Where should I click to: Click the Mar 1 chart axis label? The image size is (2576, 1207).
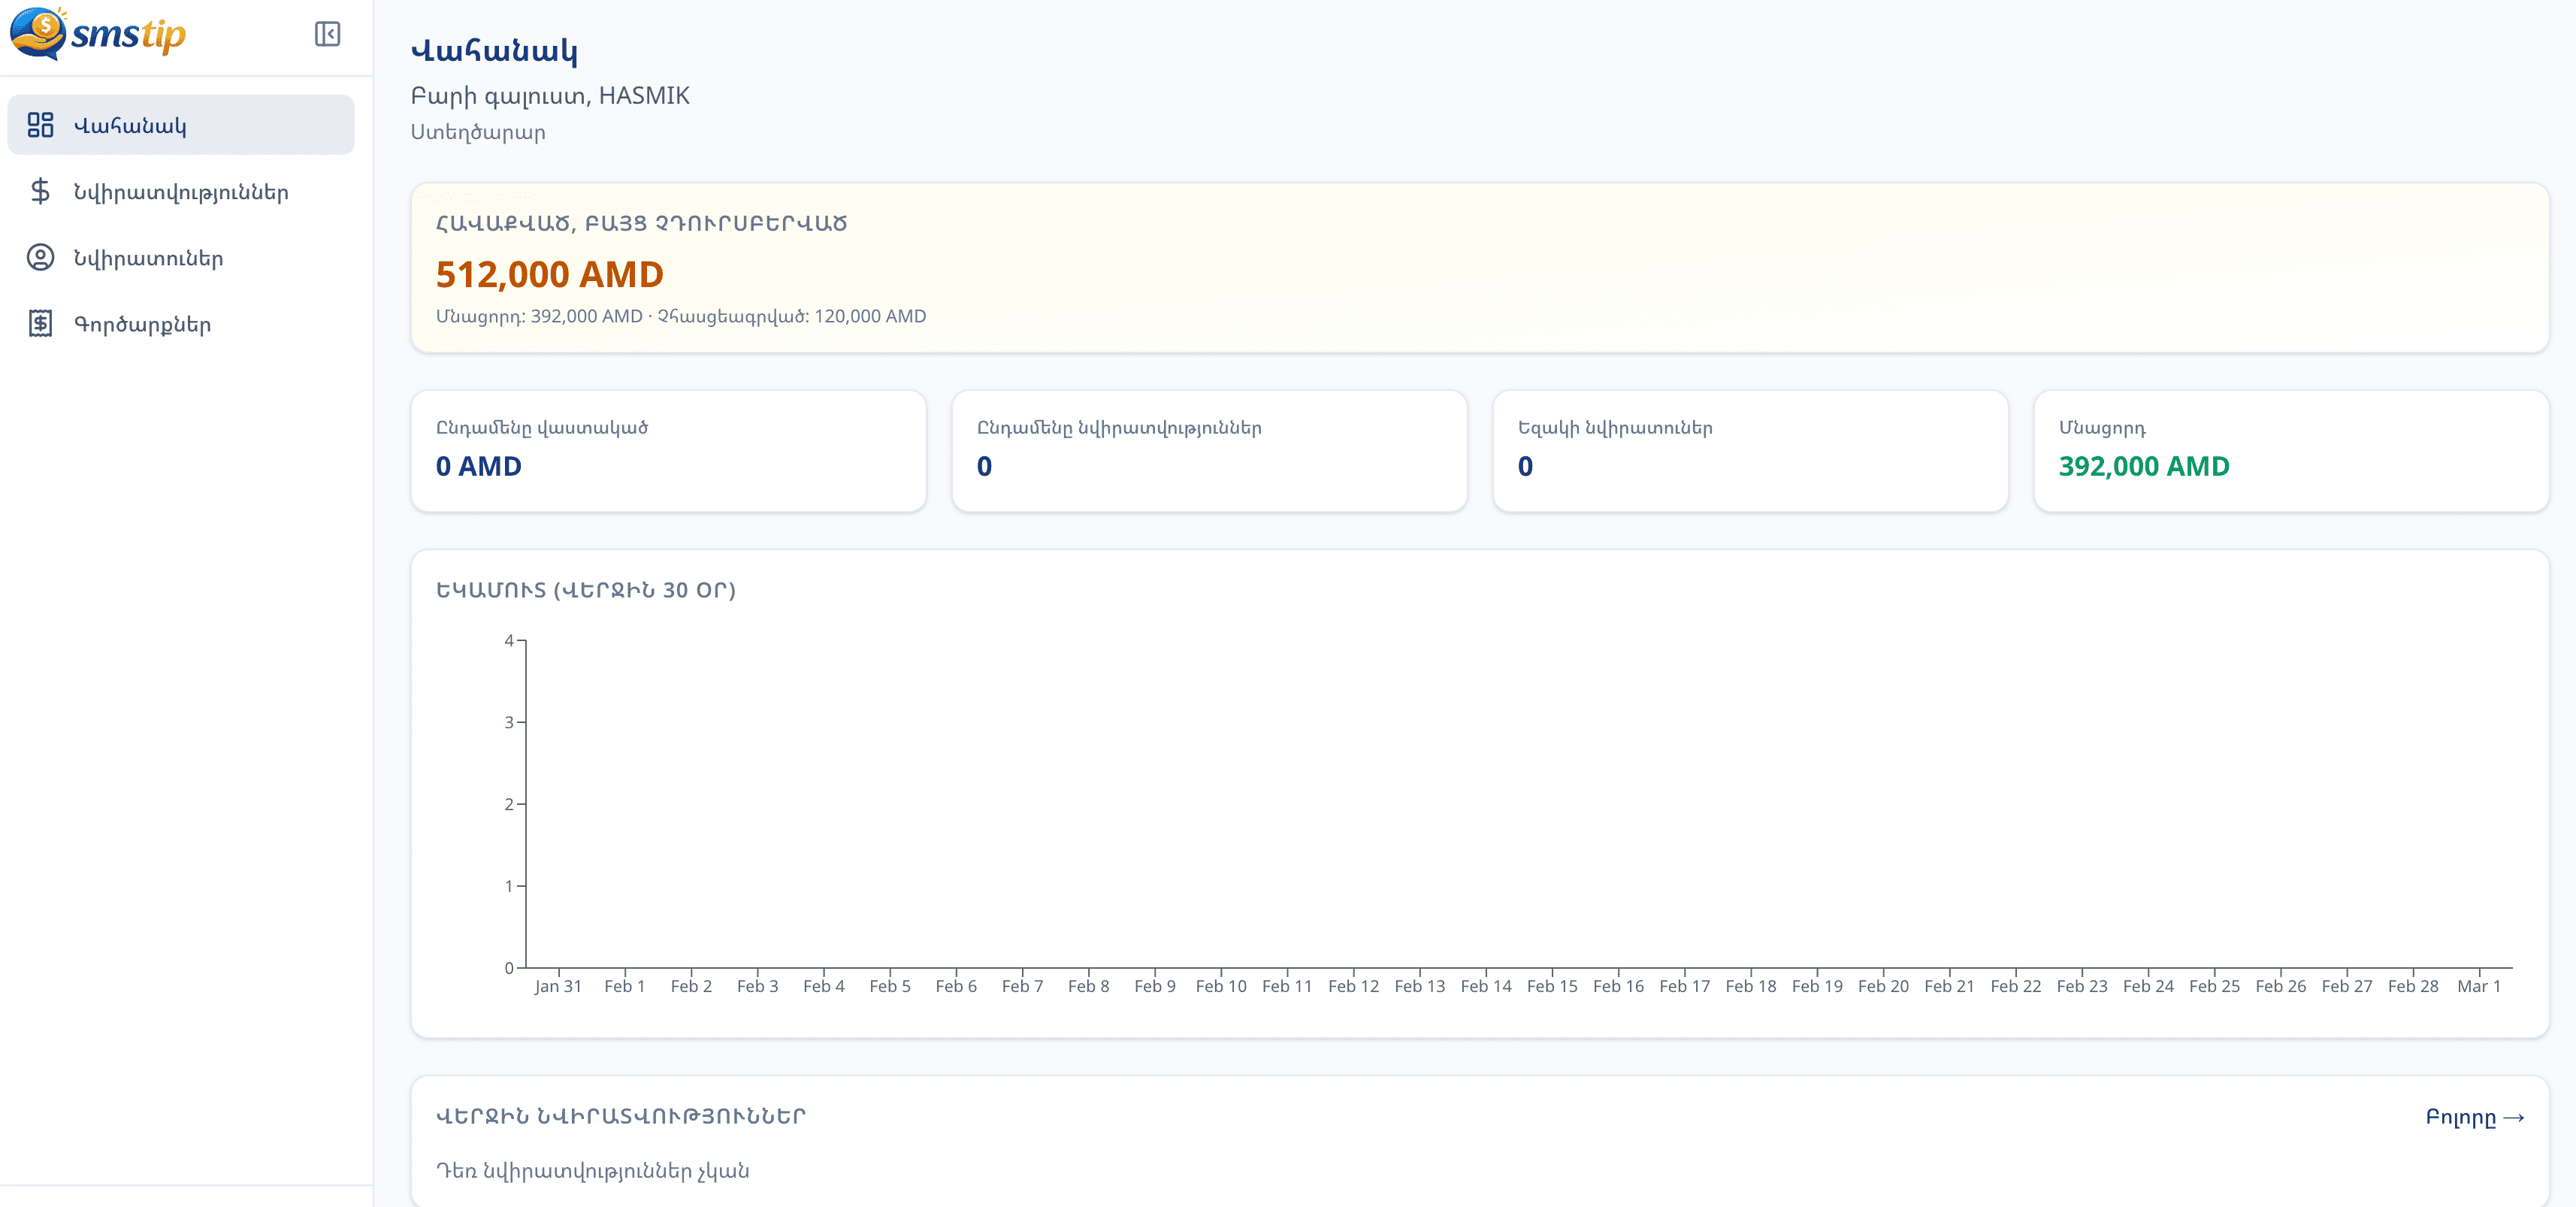(x=2478, y=986)
